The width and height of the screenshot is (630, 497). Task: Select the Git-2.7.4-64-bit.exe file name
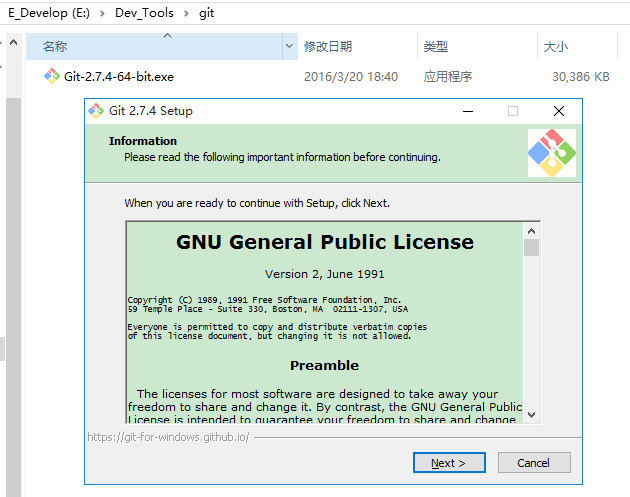(119, 76)
